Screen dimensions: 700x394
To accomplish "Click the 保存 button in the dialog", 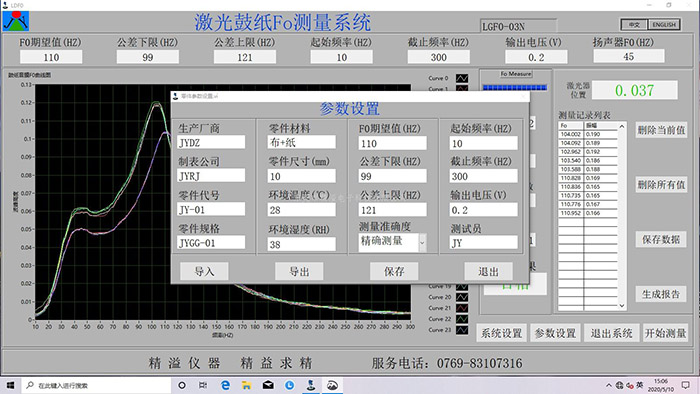I will [394, 271].
